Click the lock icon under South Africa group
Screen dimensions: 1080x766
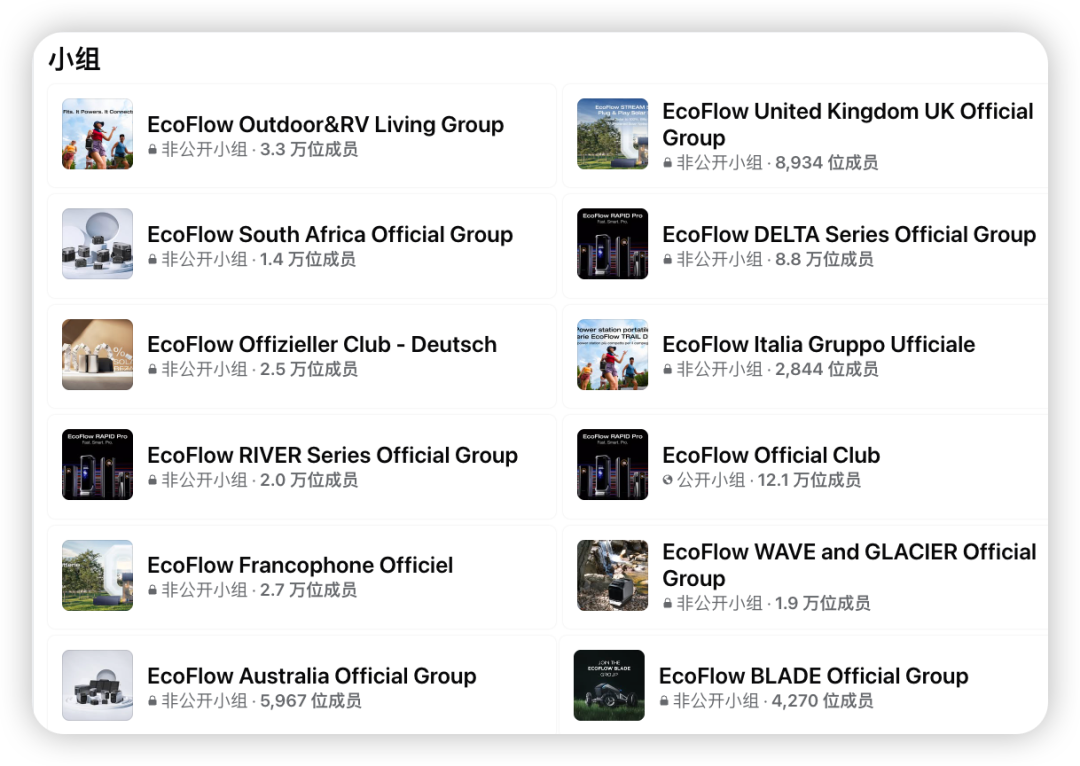click(153, 260)
